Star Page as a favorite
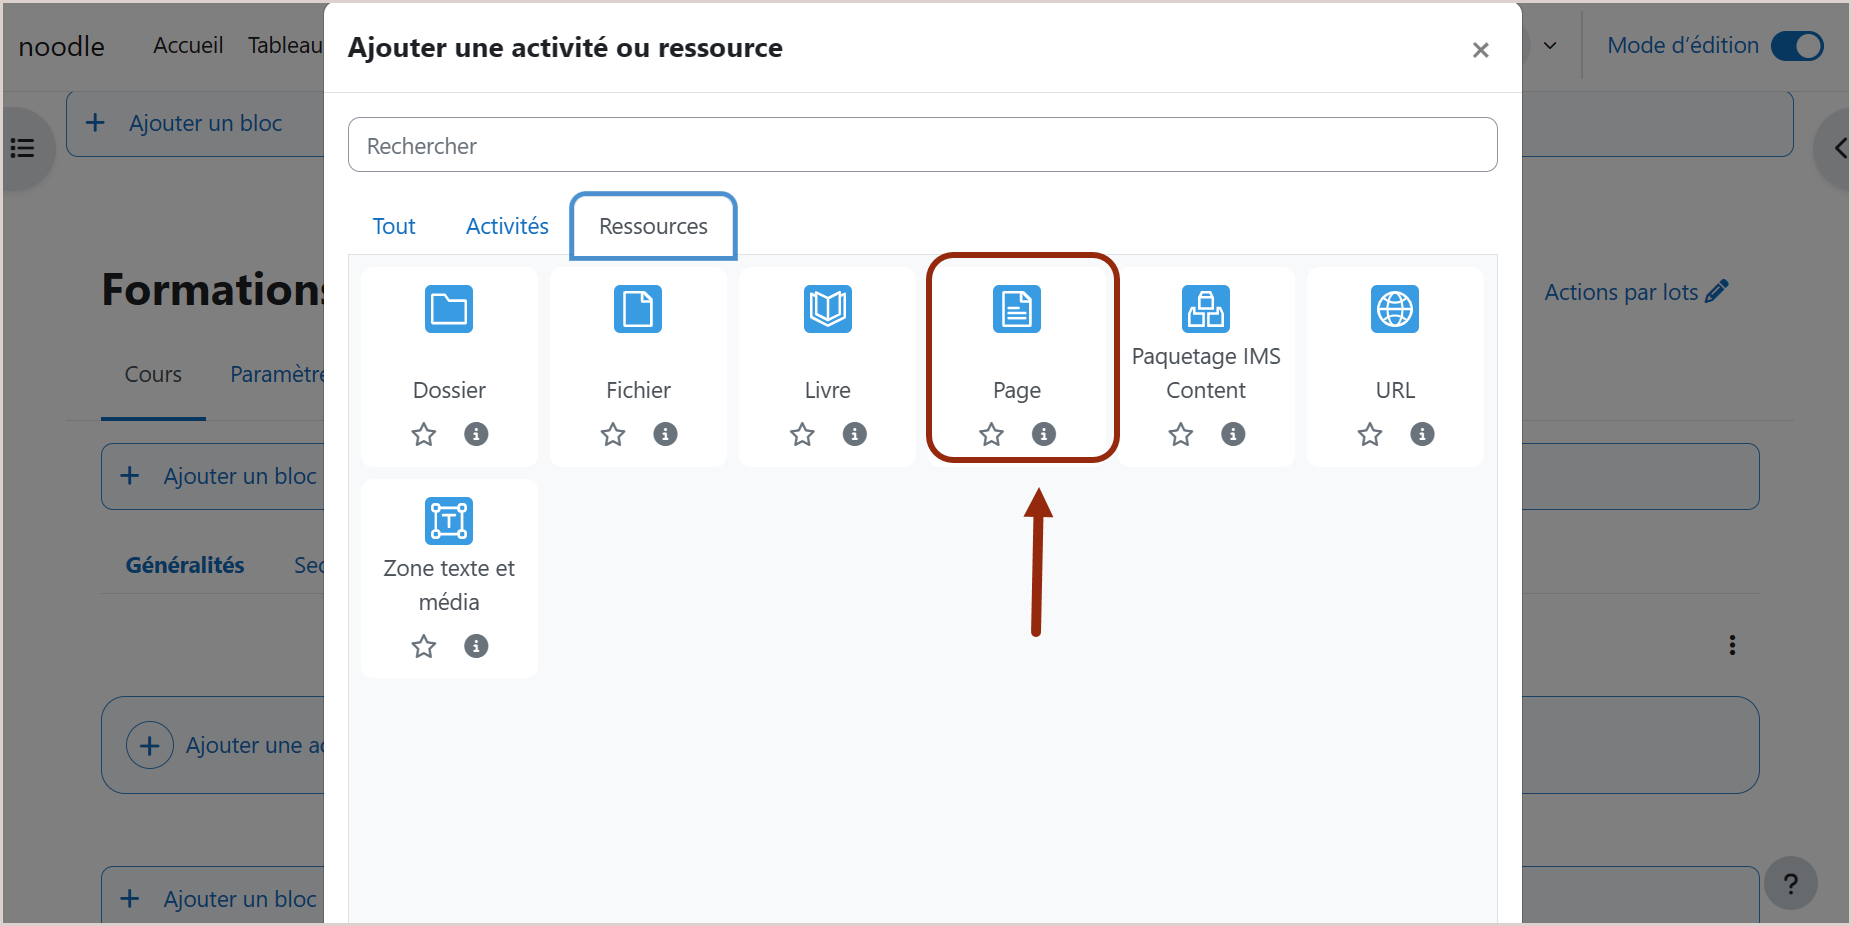 tap(991, 434)
